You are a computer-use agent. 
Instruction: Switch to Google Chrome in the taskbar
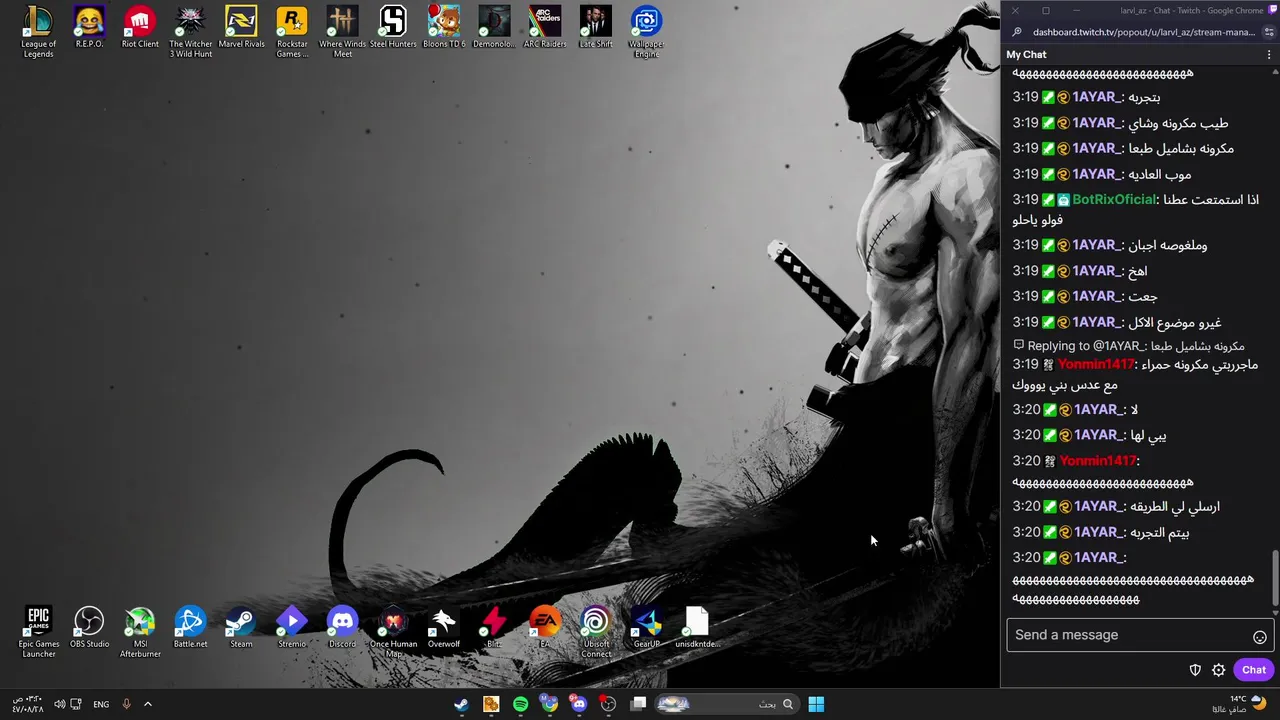(549, 704)
